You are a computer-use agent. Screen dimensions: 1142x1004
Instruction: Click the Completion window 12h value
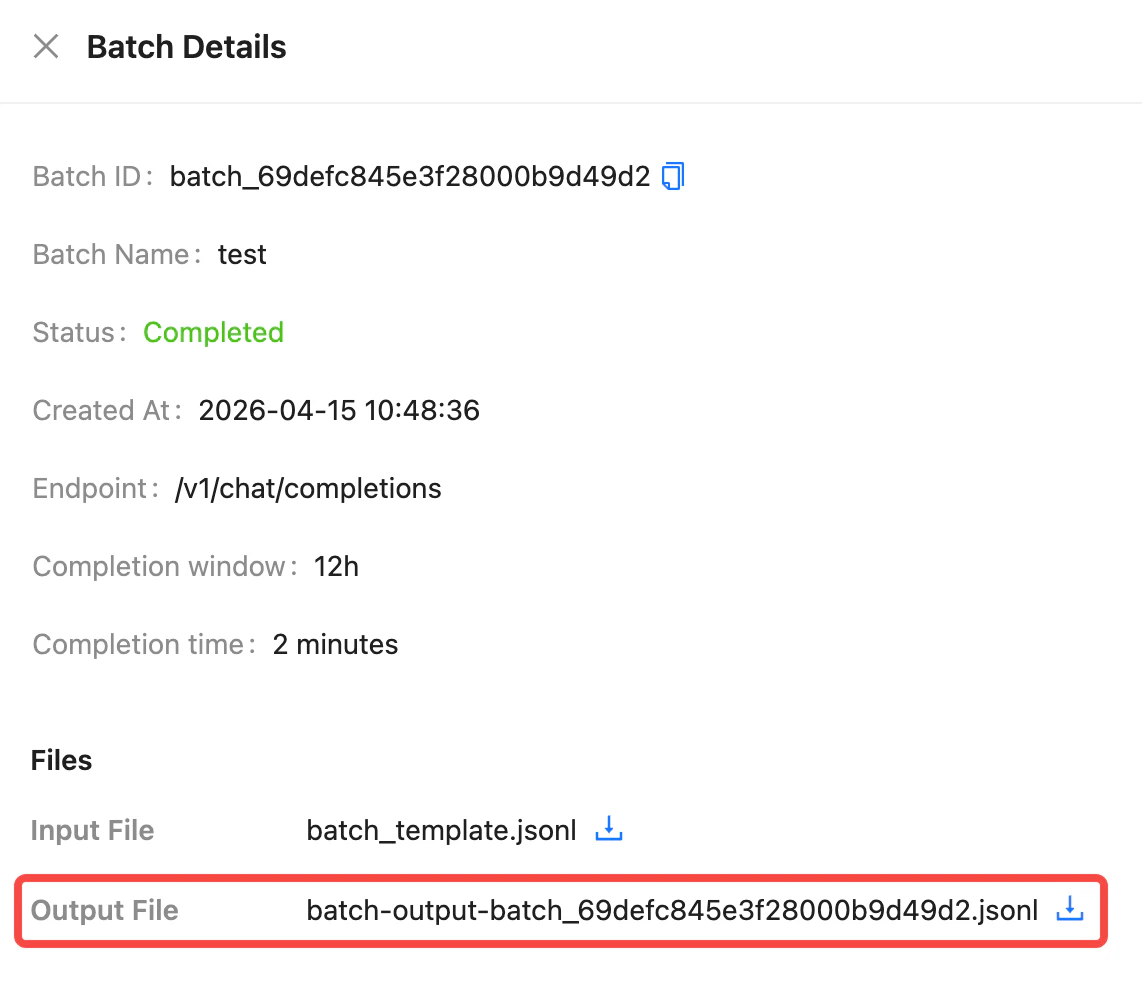pos(336,566)
